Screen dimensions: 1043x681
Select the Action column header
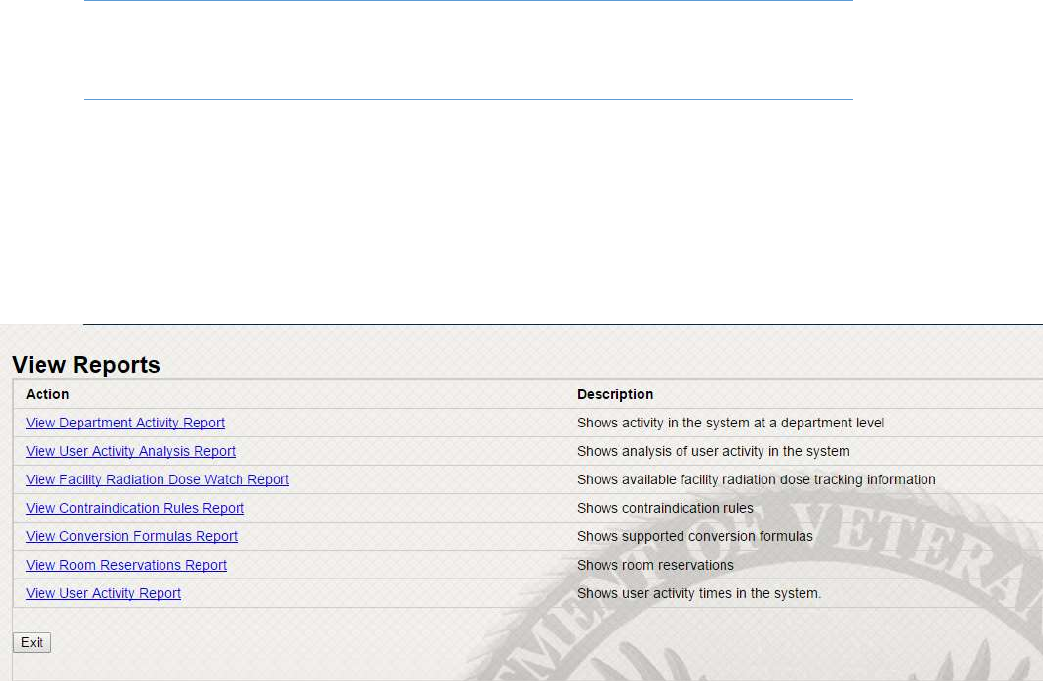47,394
